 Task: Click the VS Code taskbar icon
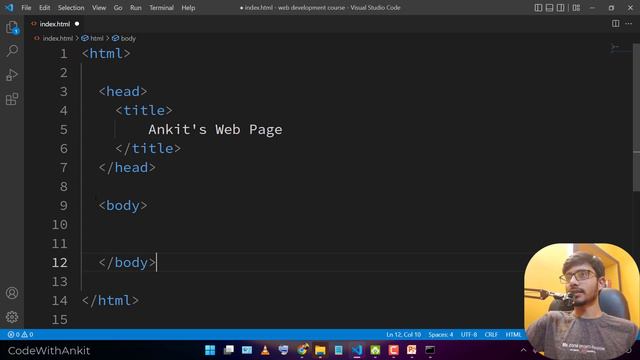357,350
